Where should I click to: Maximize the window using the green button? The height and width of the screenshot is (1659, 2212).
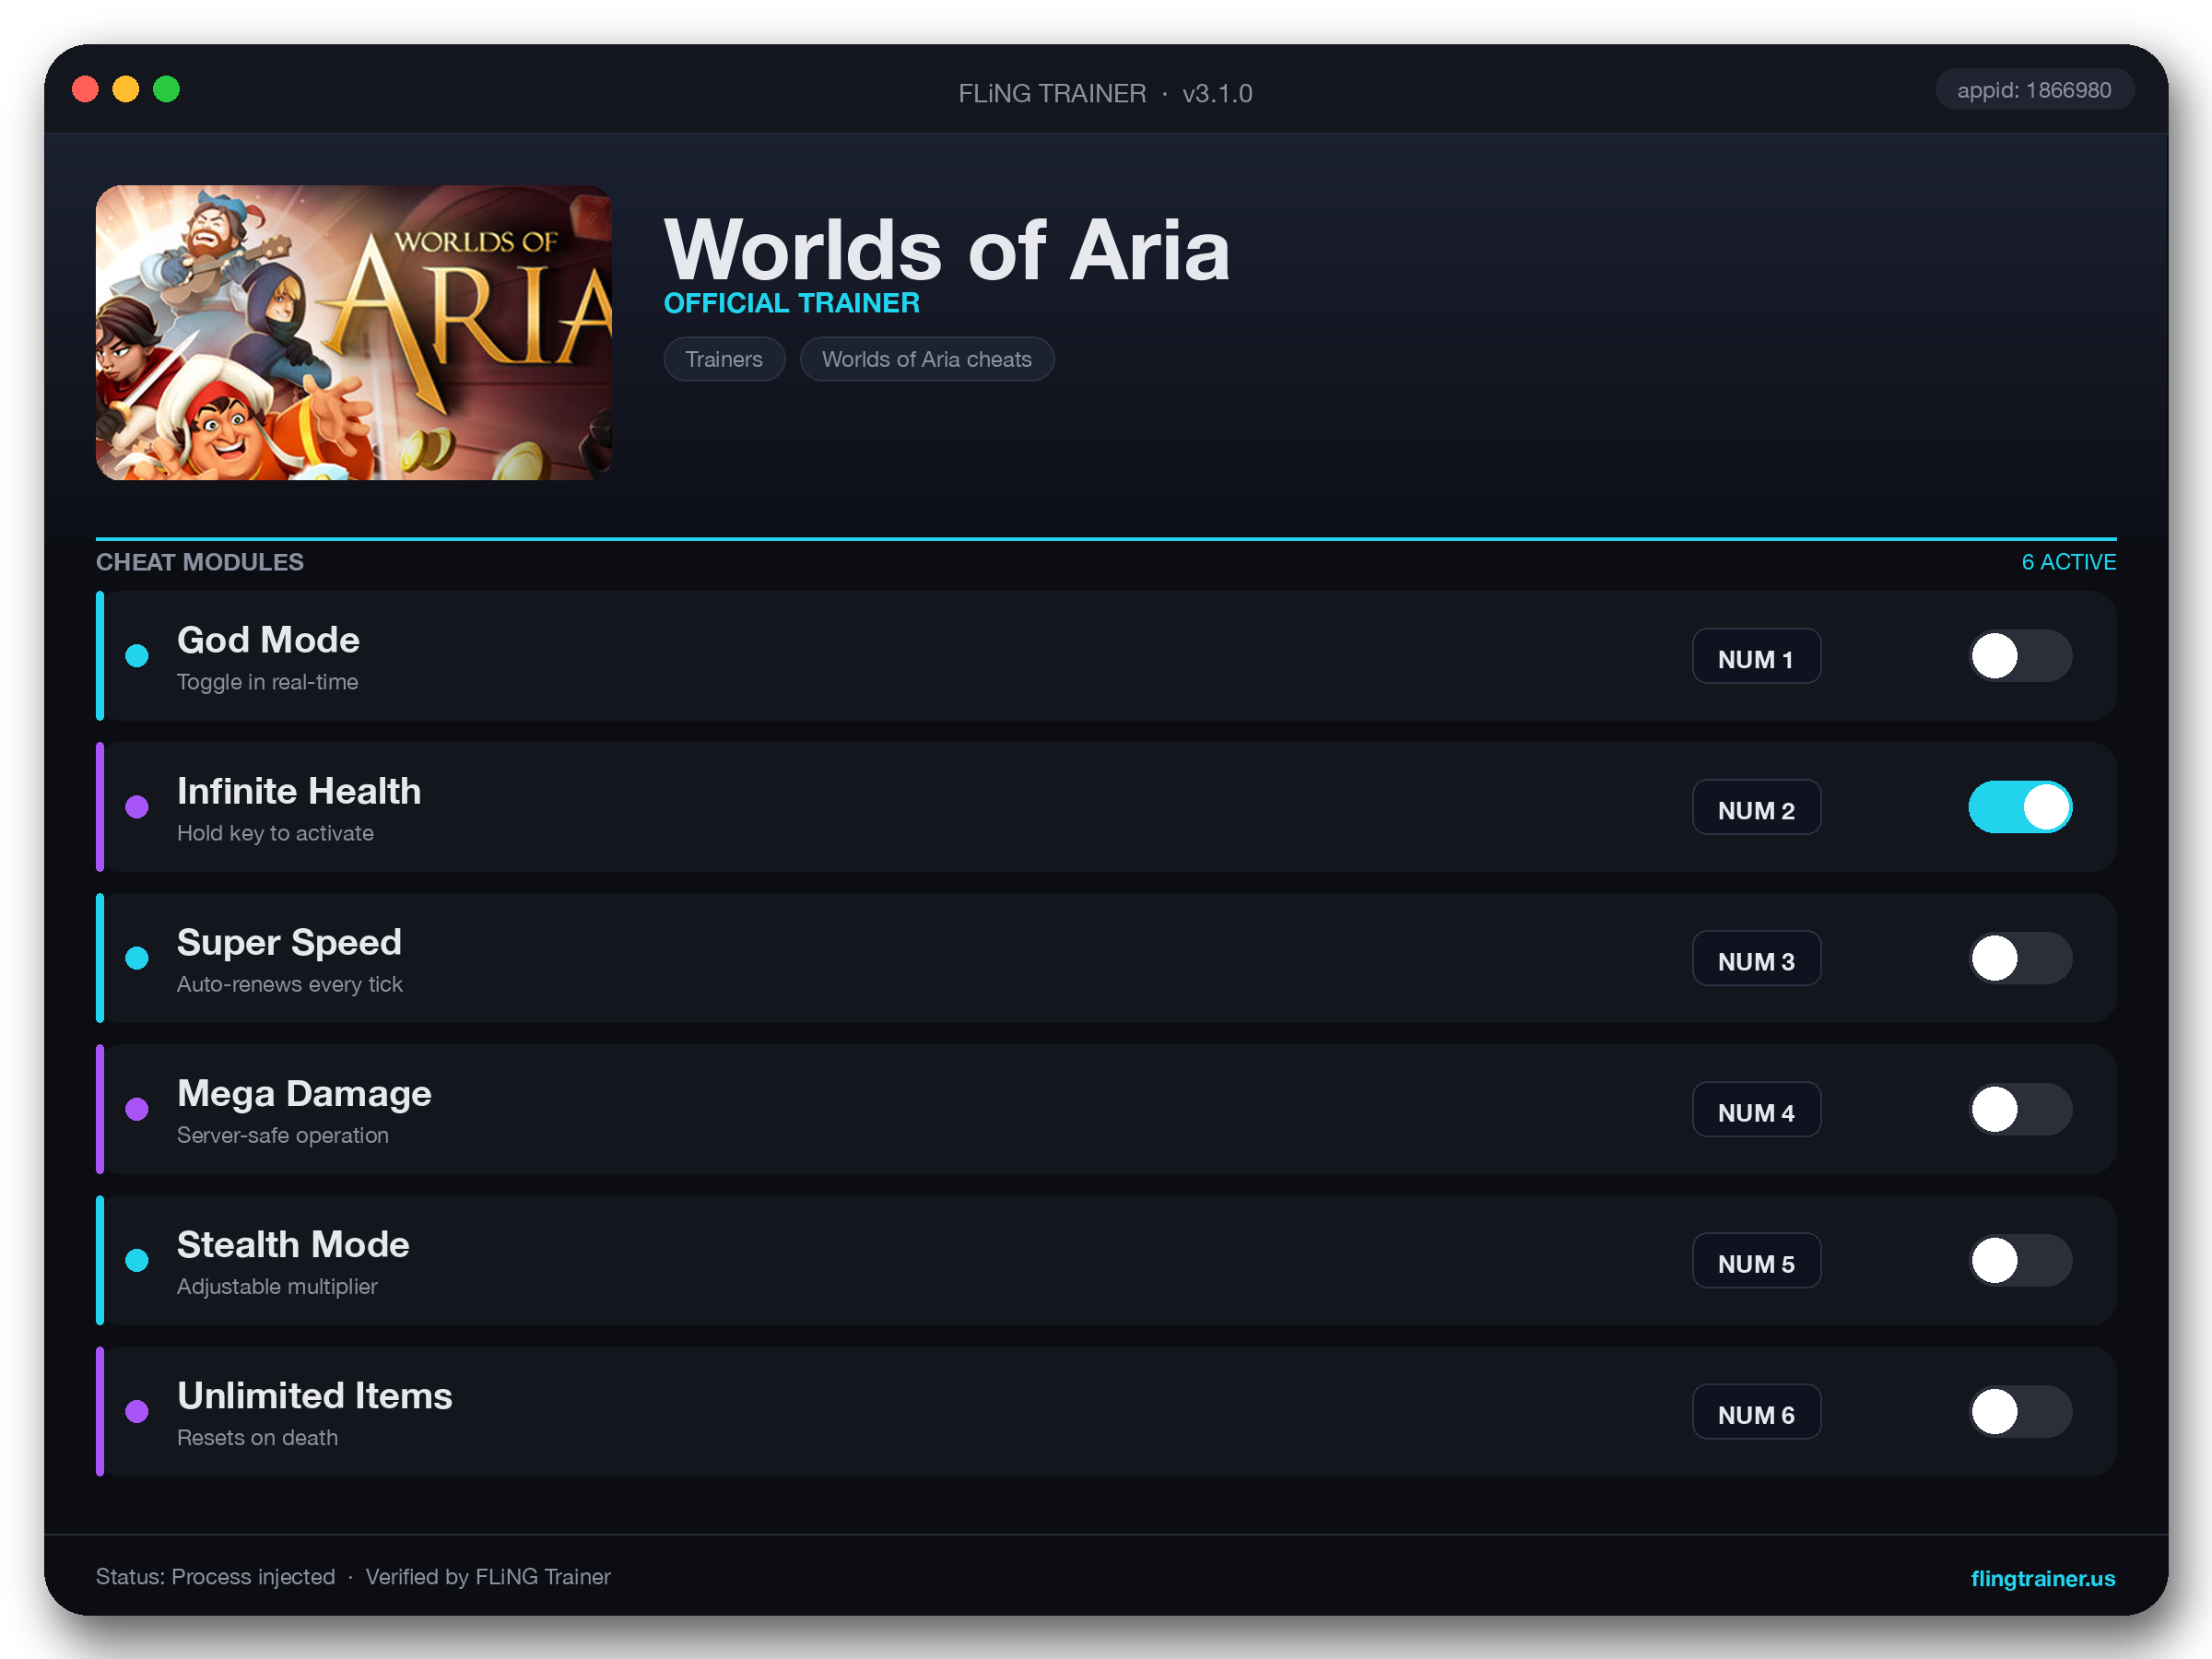point(166,90)
